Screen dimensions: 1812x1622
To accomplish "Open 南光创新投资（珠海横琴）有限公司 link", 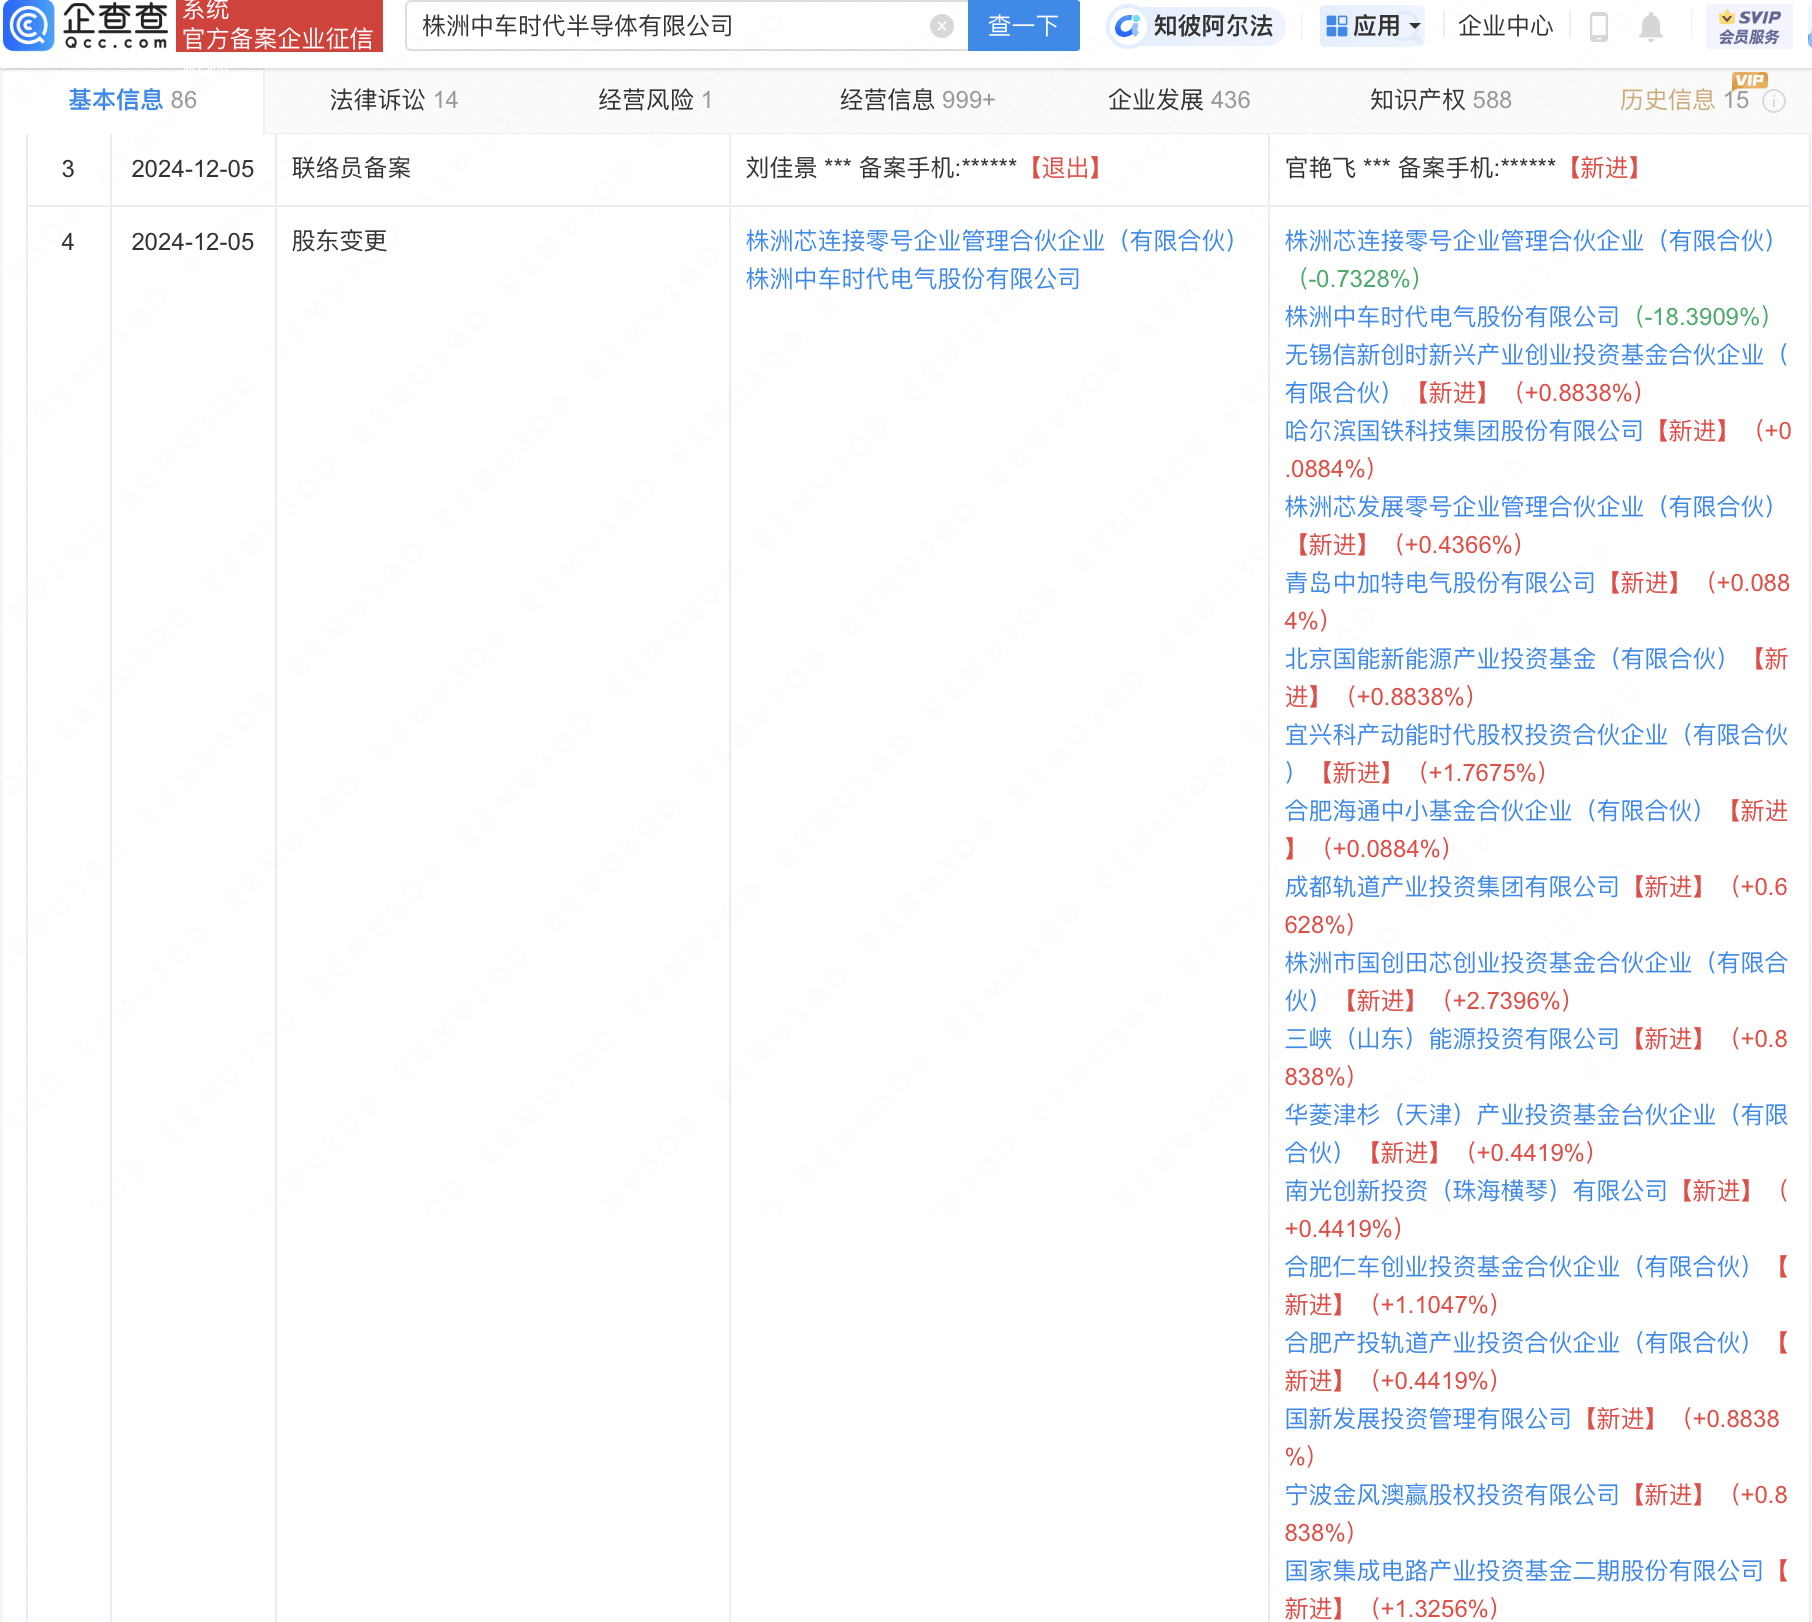I will tap(1476, 1191).
